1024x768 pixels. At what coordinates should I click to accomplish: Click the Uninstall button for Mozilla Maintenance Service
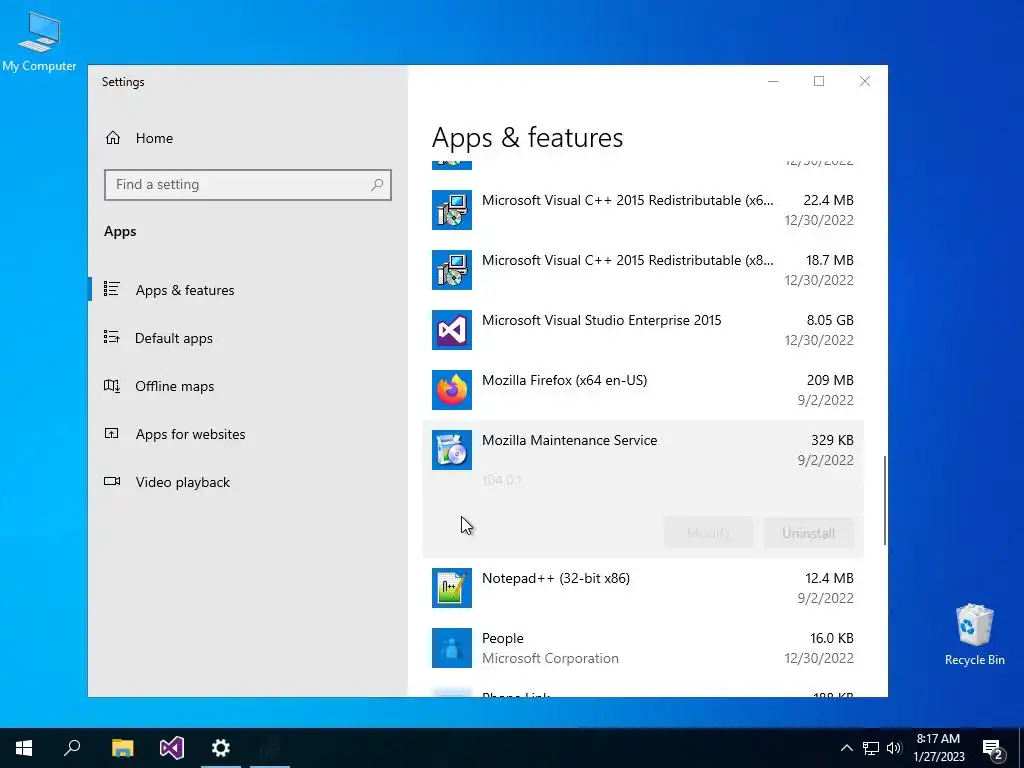click(x=808, y=533)
